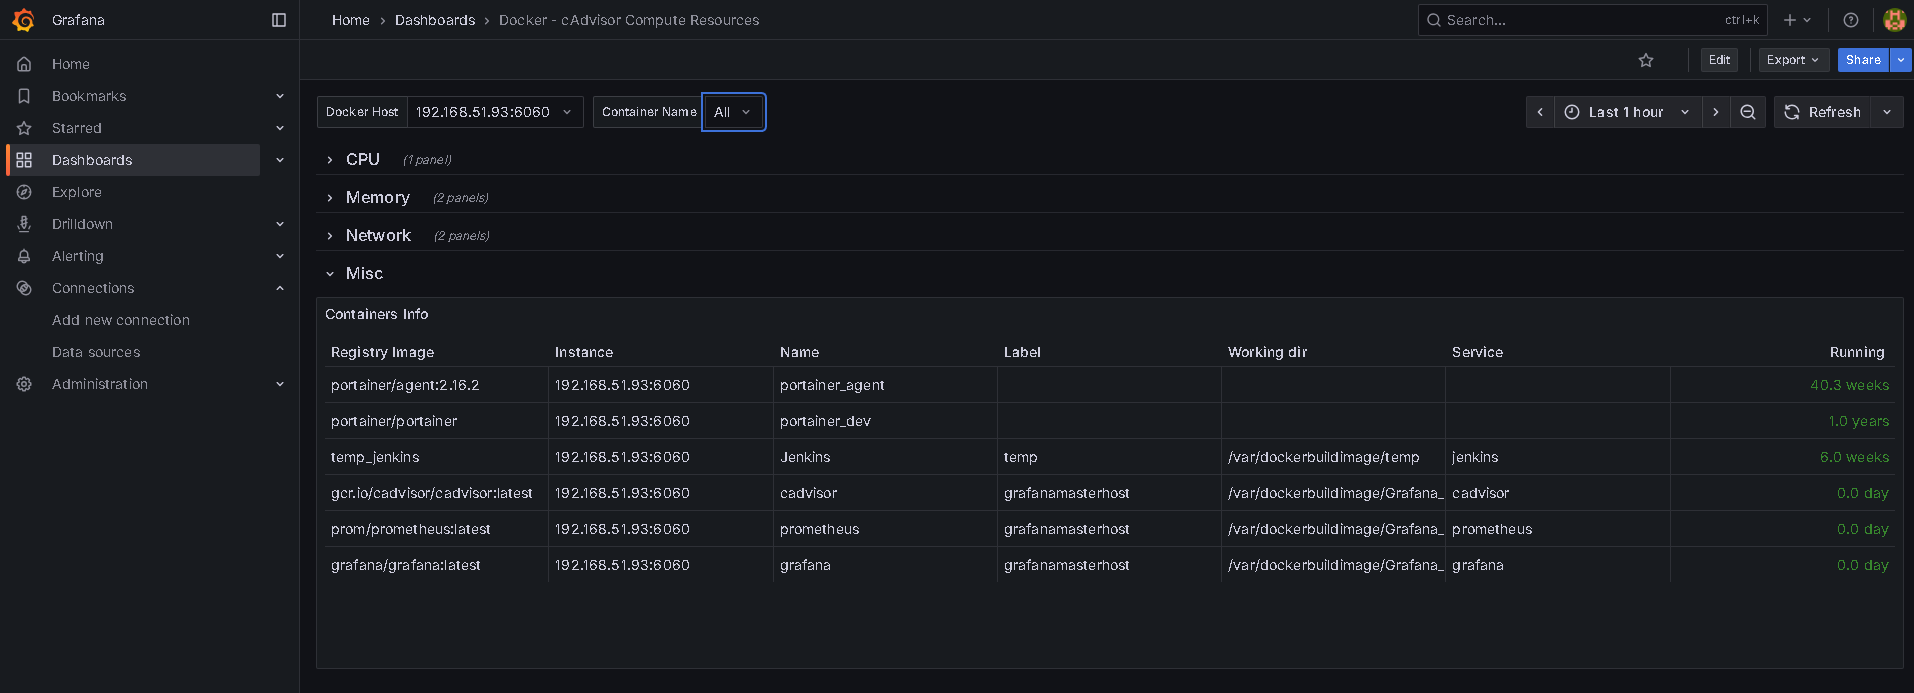Open the plus new-item menu
Image resolution: width=1914 pixels, height=693 pixels.
1797,20
